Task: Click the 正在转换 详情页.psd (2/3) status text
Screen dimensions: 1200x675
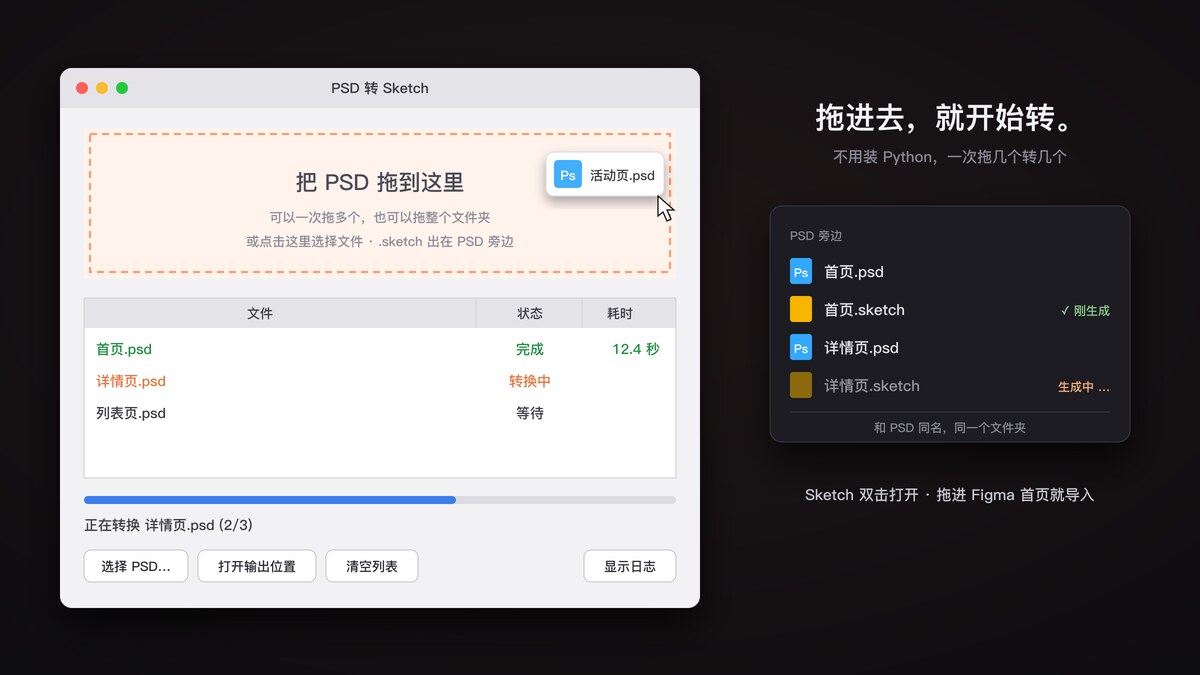Action: click(168, 525)
